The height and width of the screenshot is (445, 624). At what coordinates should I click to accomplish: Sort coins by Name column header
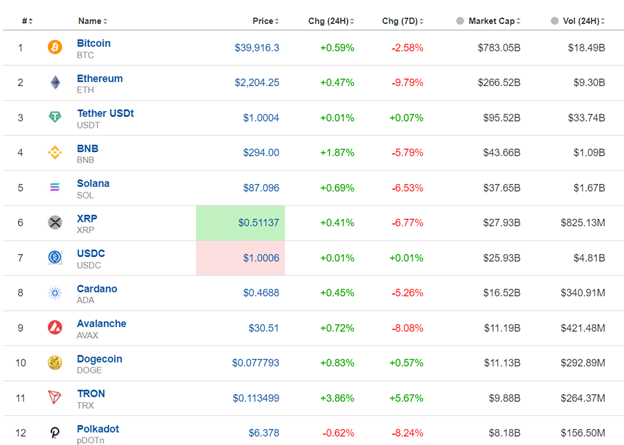pos(91,20)
